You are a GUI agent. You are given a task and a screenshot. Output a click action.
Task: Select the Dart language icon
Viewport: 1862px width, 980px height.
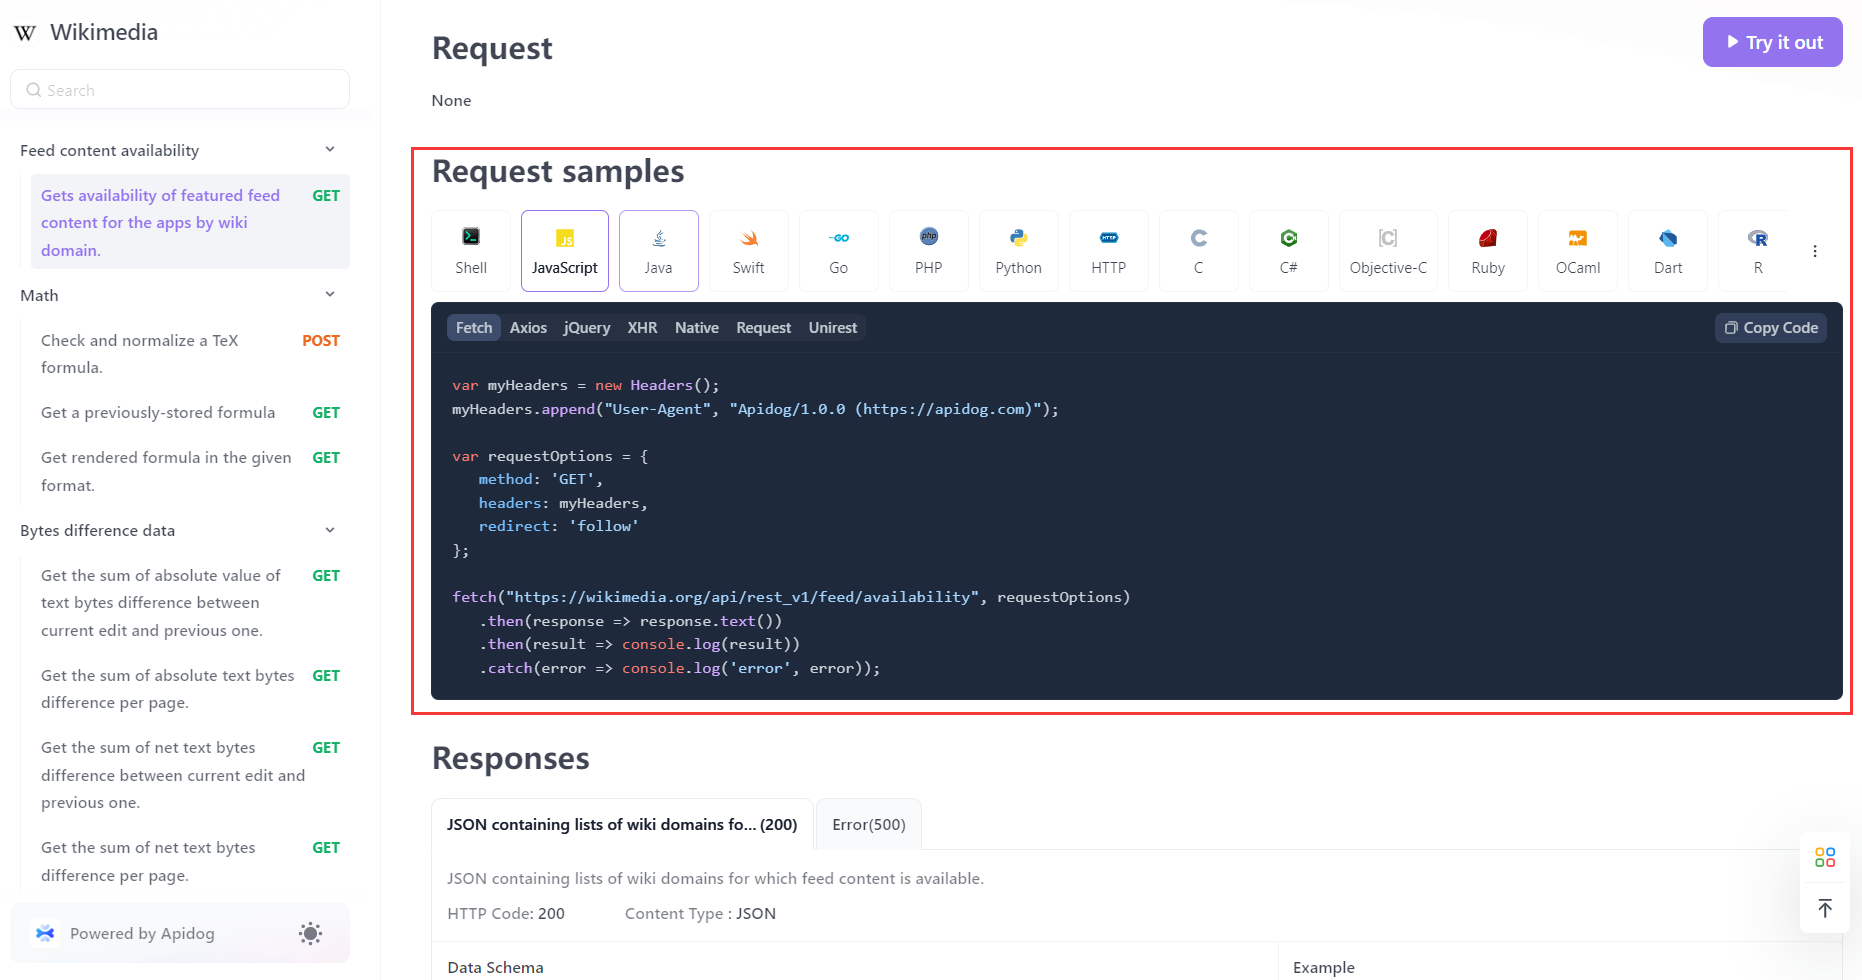tap(1668, 251)
